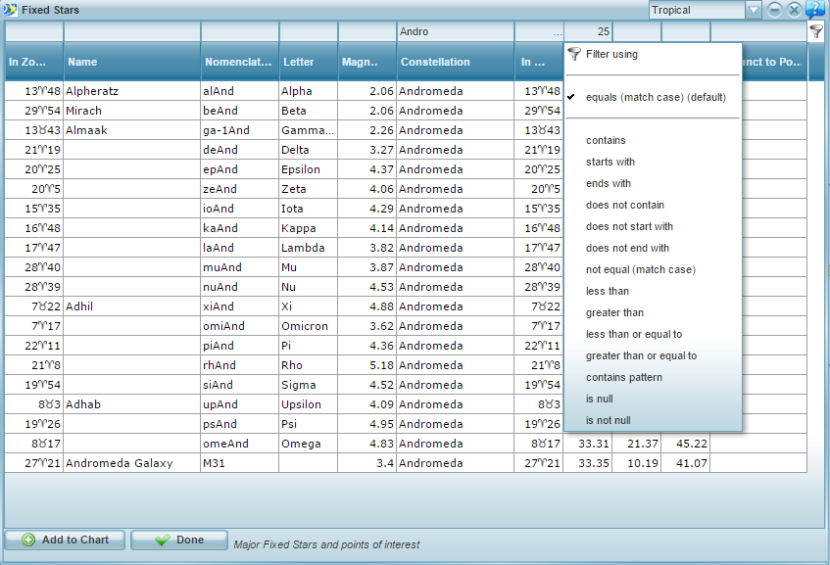Click the minimize button next to the Tropical dropdown
Image resolution: width=830 pixels, height=565 pixels.
(x=775, y=10)
